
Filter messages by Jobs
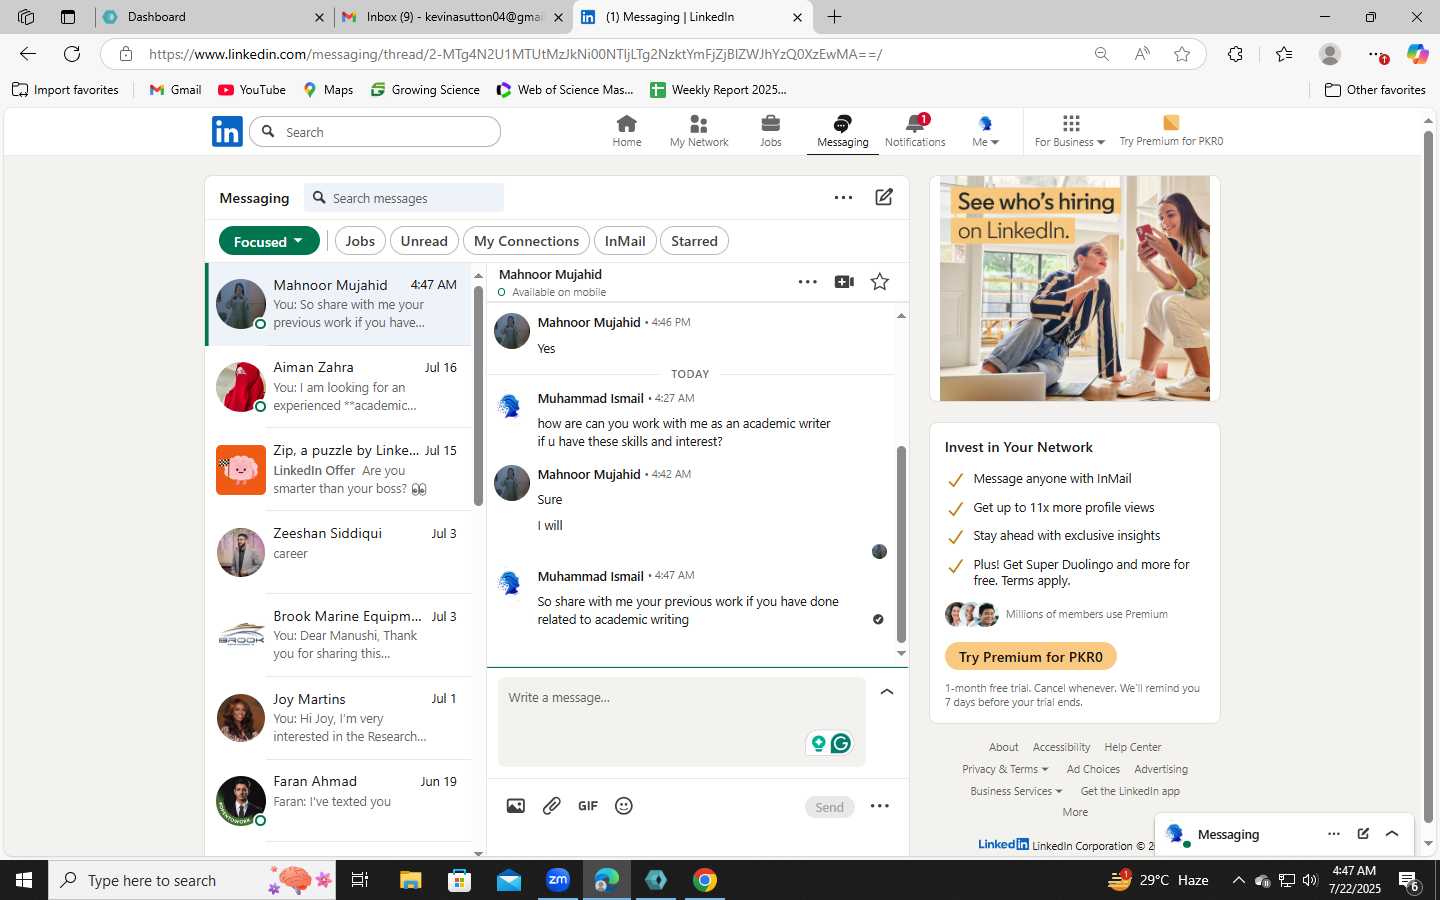360,241
